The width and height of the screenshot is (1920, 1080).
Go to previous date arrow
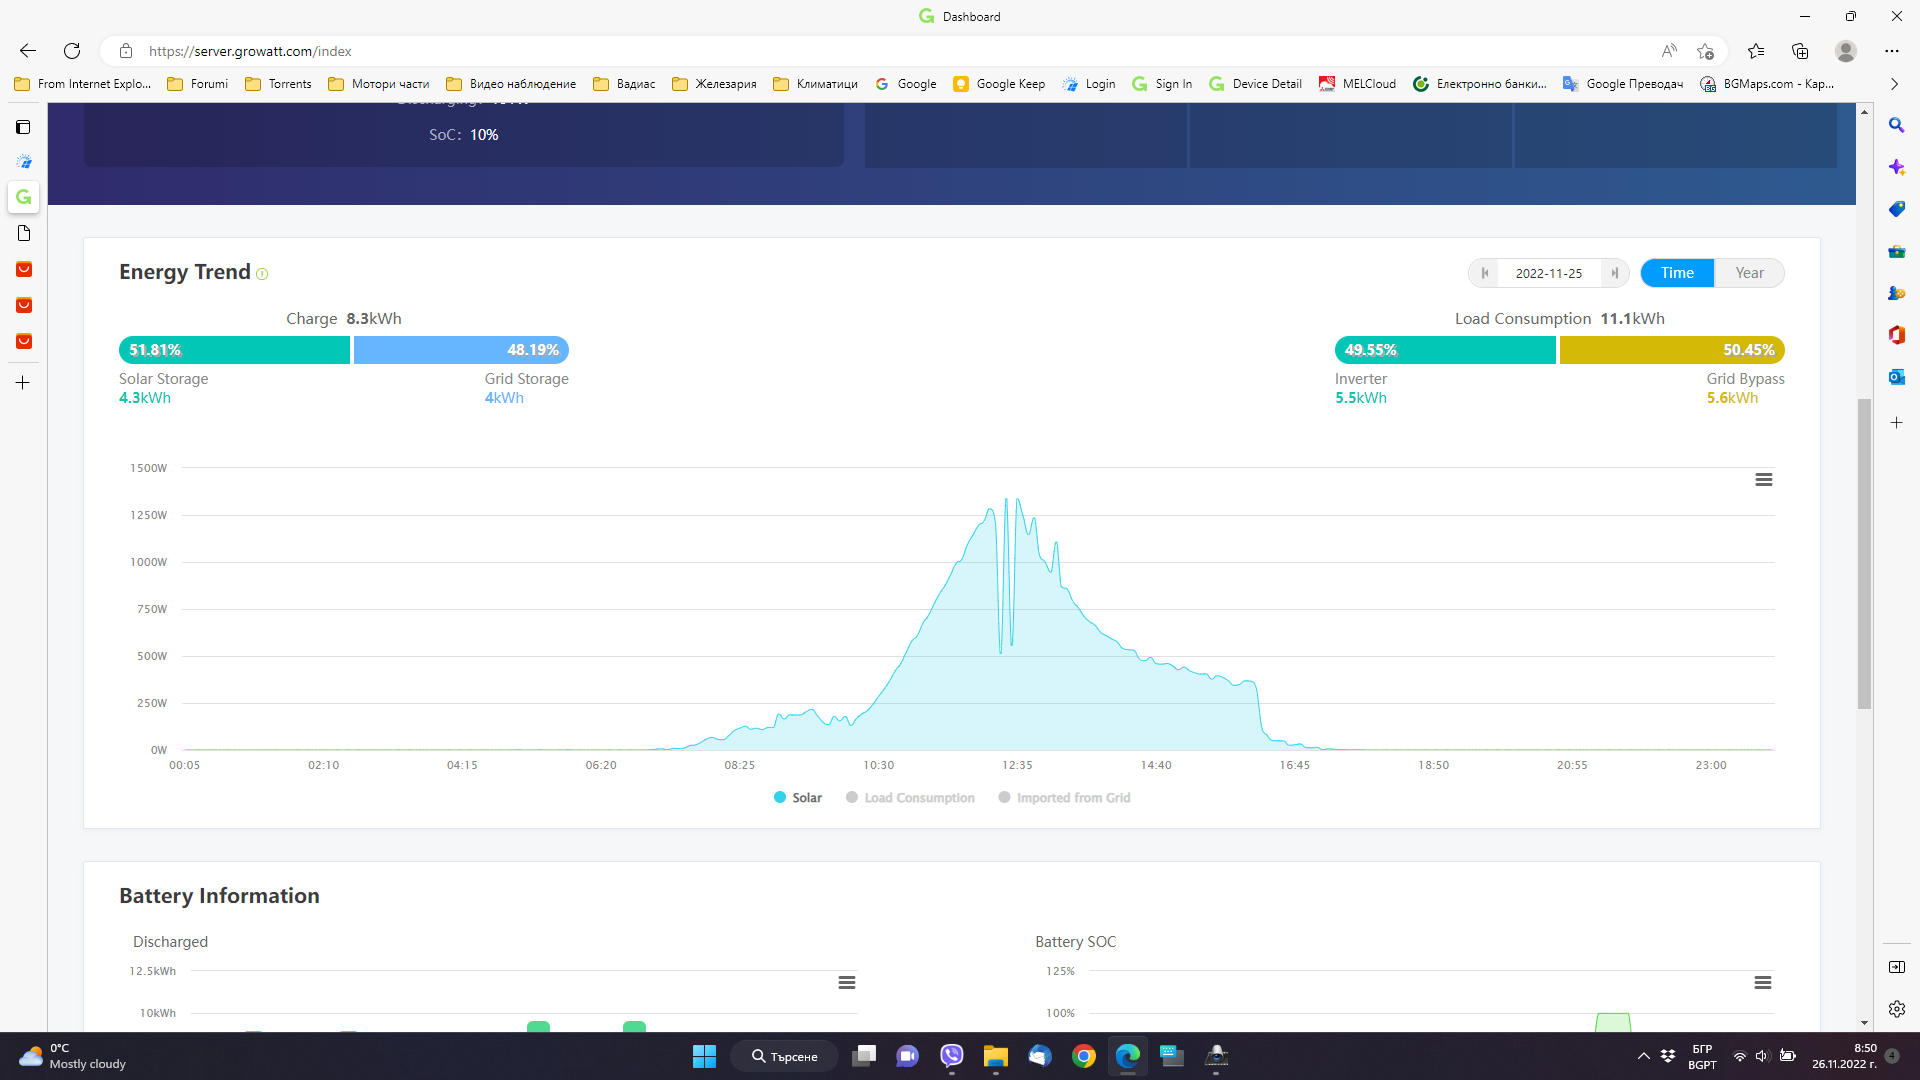tap(1485, 273)
